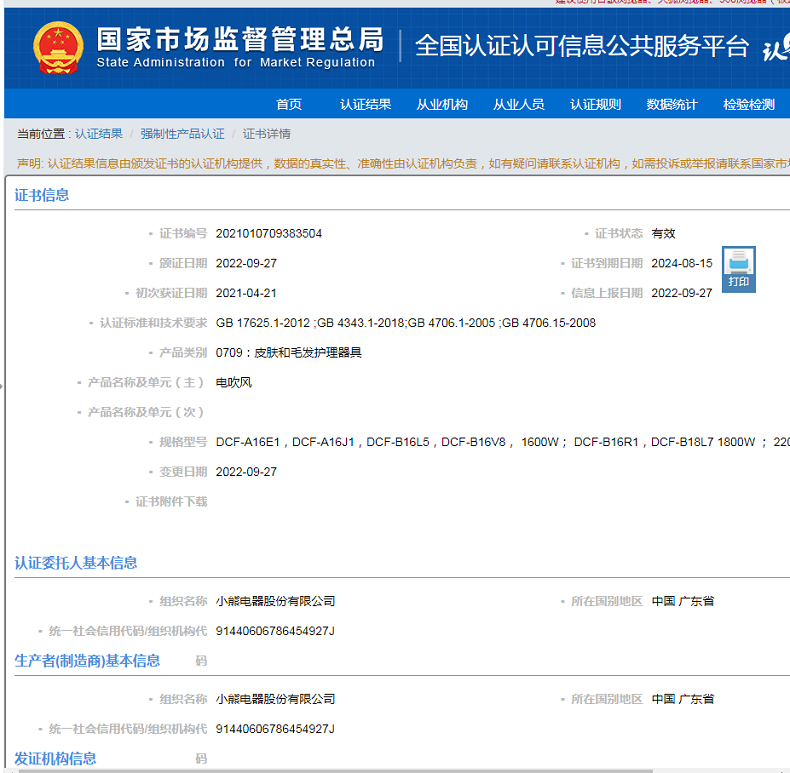Viewport: 790px width, 773px height.
Task: Click 小熊电器股份有限公司 under 认证委托人
Action: (275, 601)
